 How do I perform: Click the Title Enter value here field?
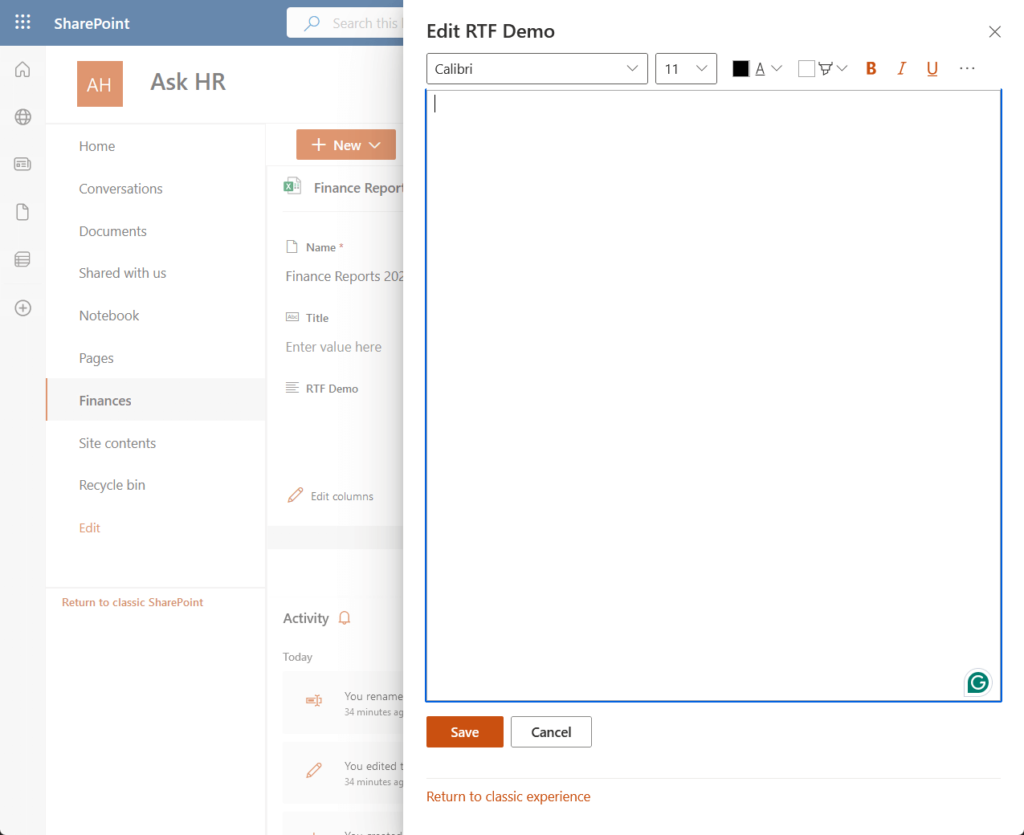coord(334,347)
